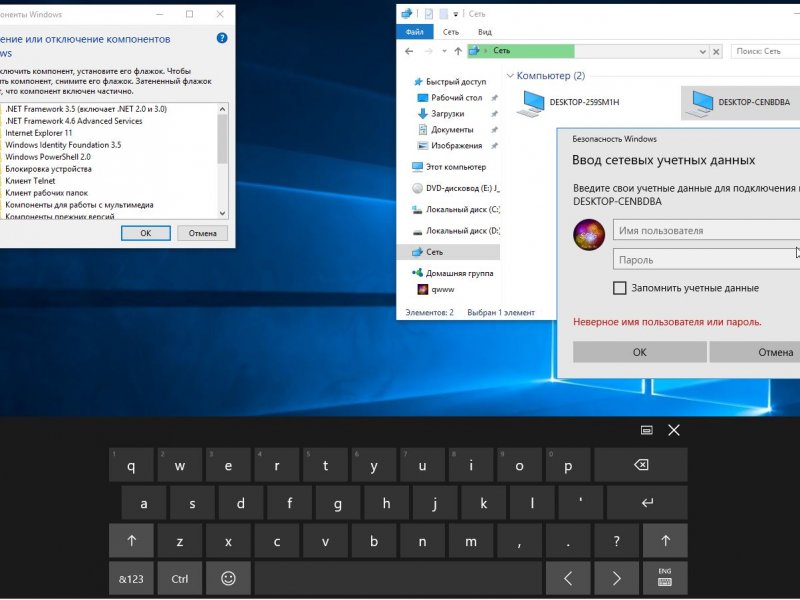Image resolution: width=800 pixels, height=600 pixels.
Task: Select Этот компьютер in the navigation pane
Action: 449,167
